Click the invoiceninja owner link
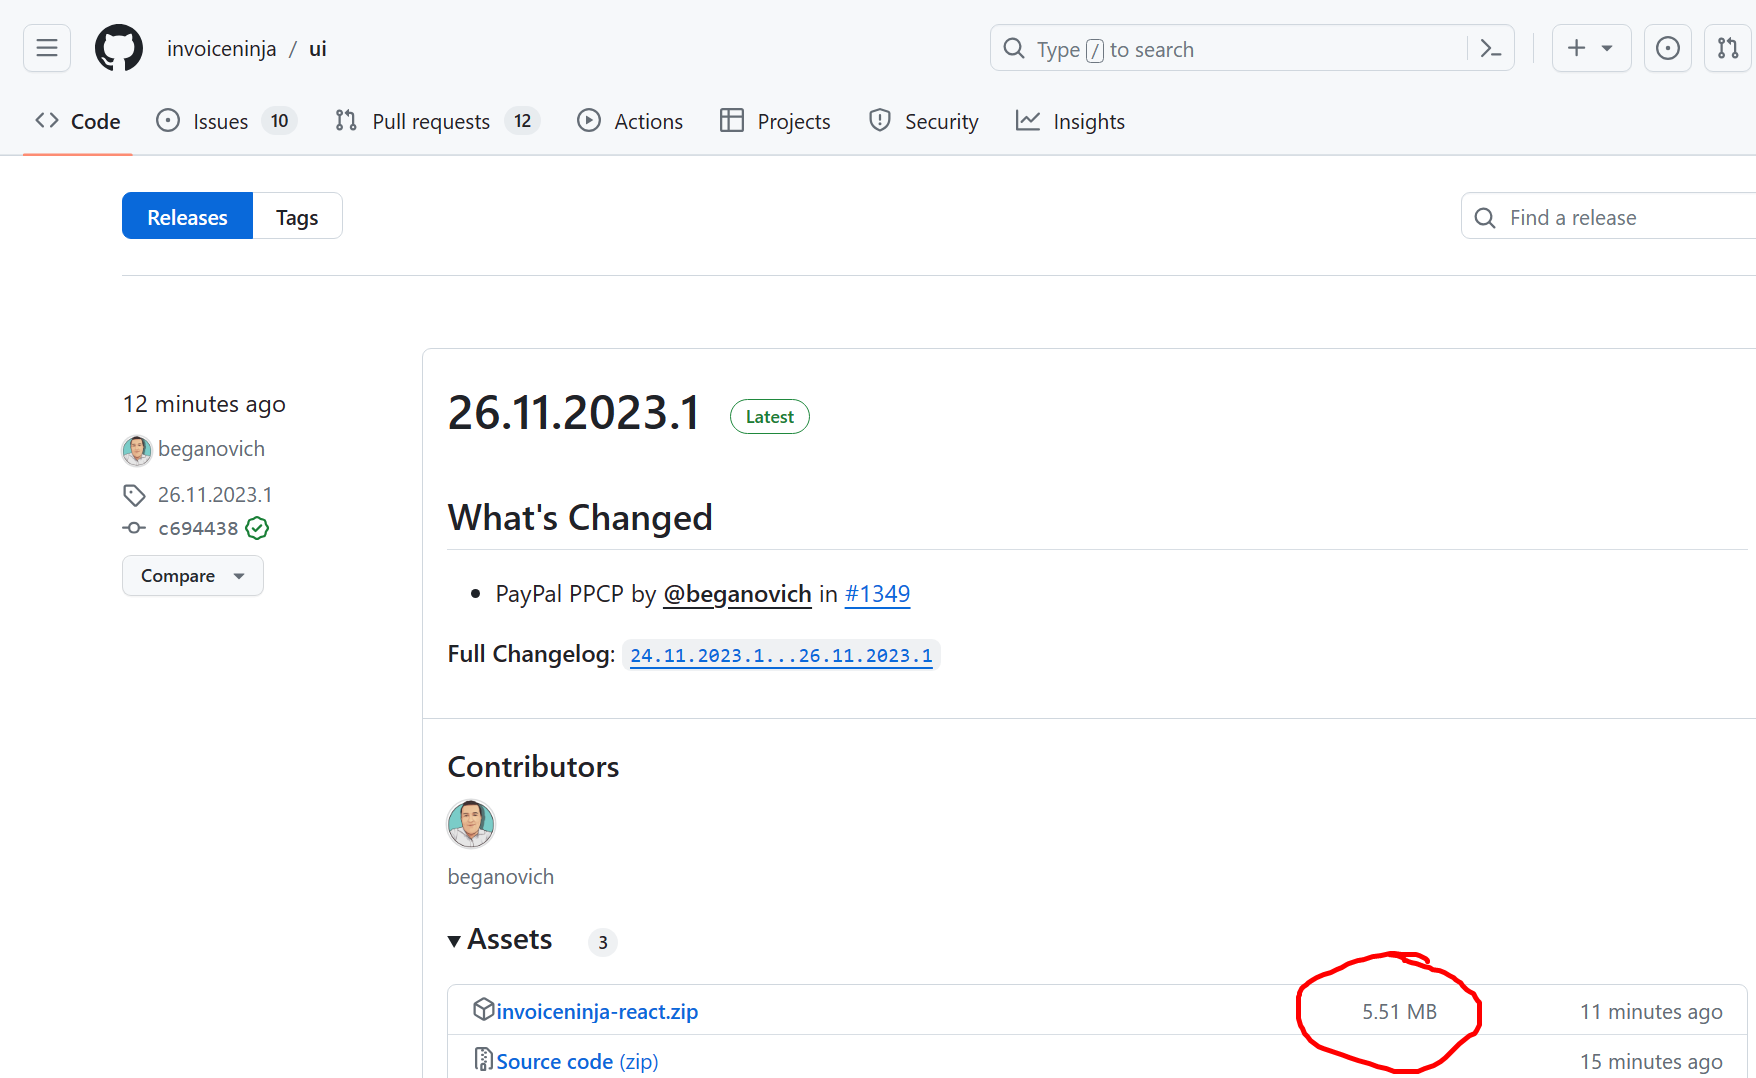This screenshot has width=1756, height=1078. (x=221, y=49)
